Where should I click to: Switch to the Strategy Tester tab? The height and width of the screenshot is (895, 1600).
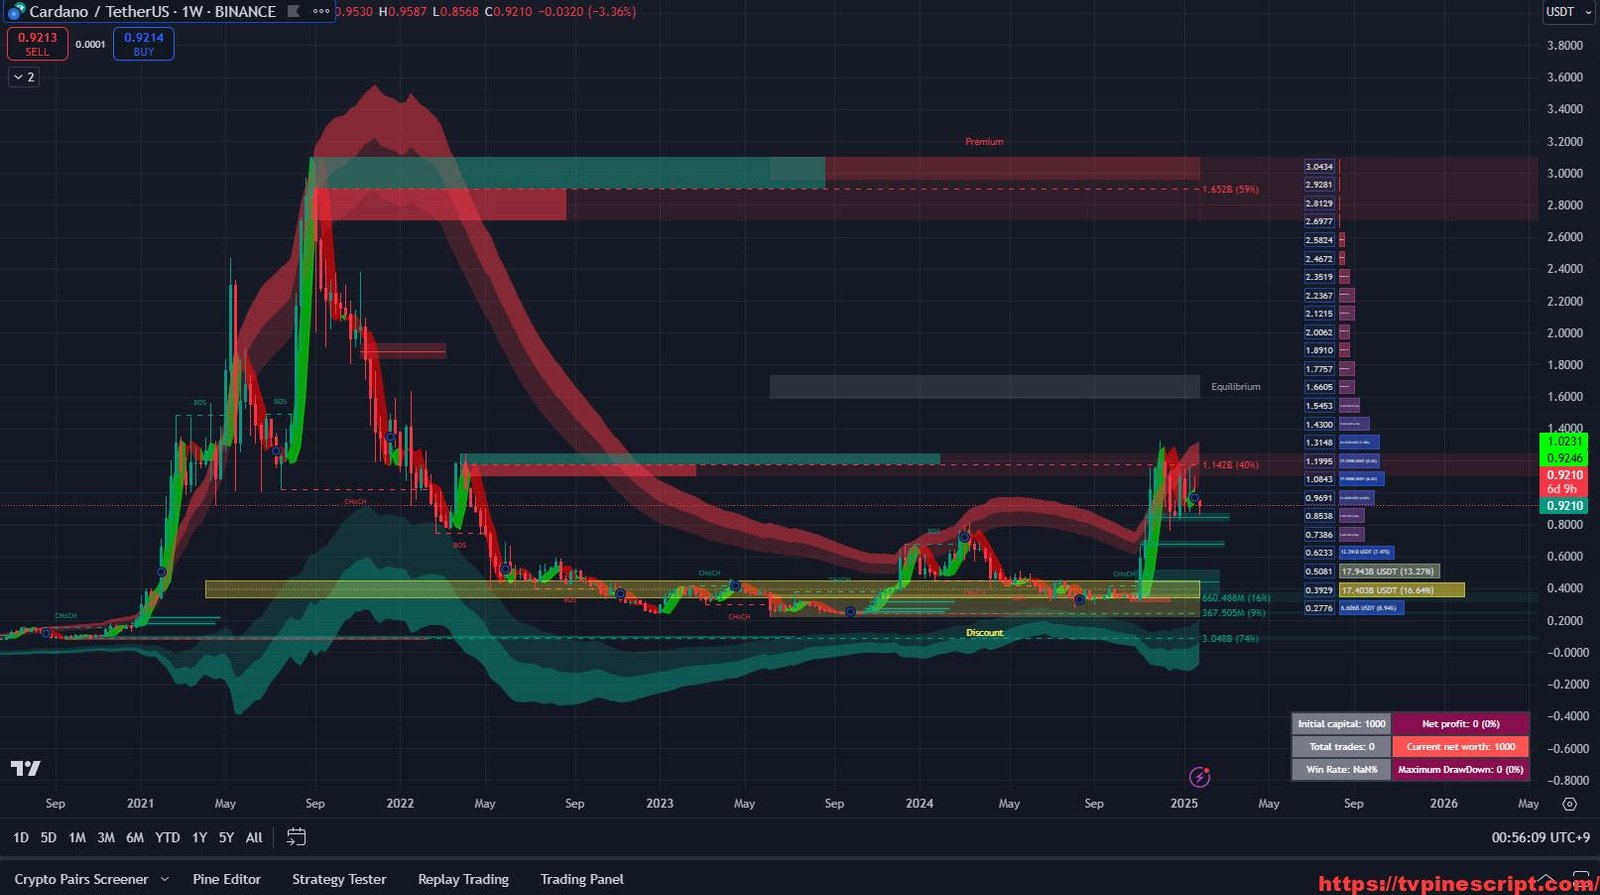pyautogui.click(x=339, y=879)
